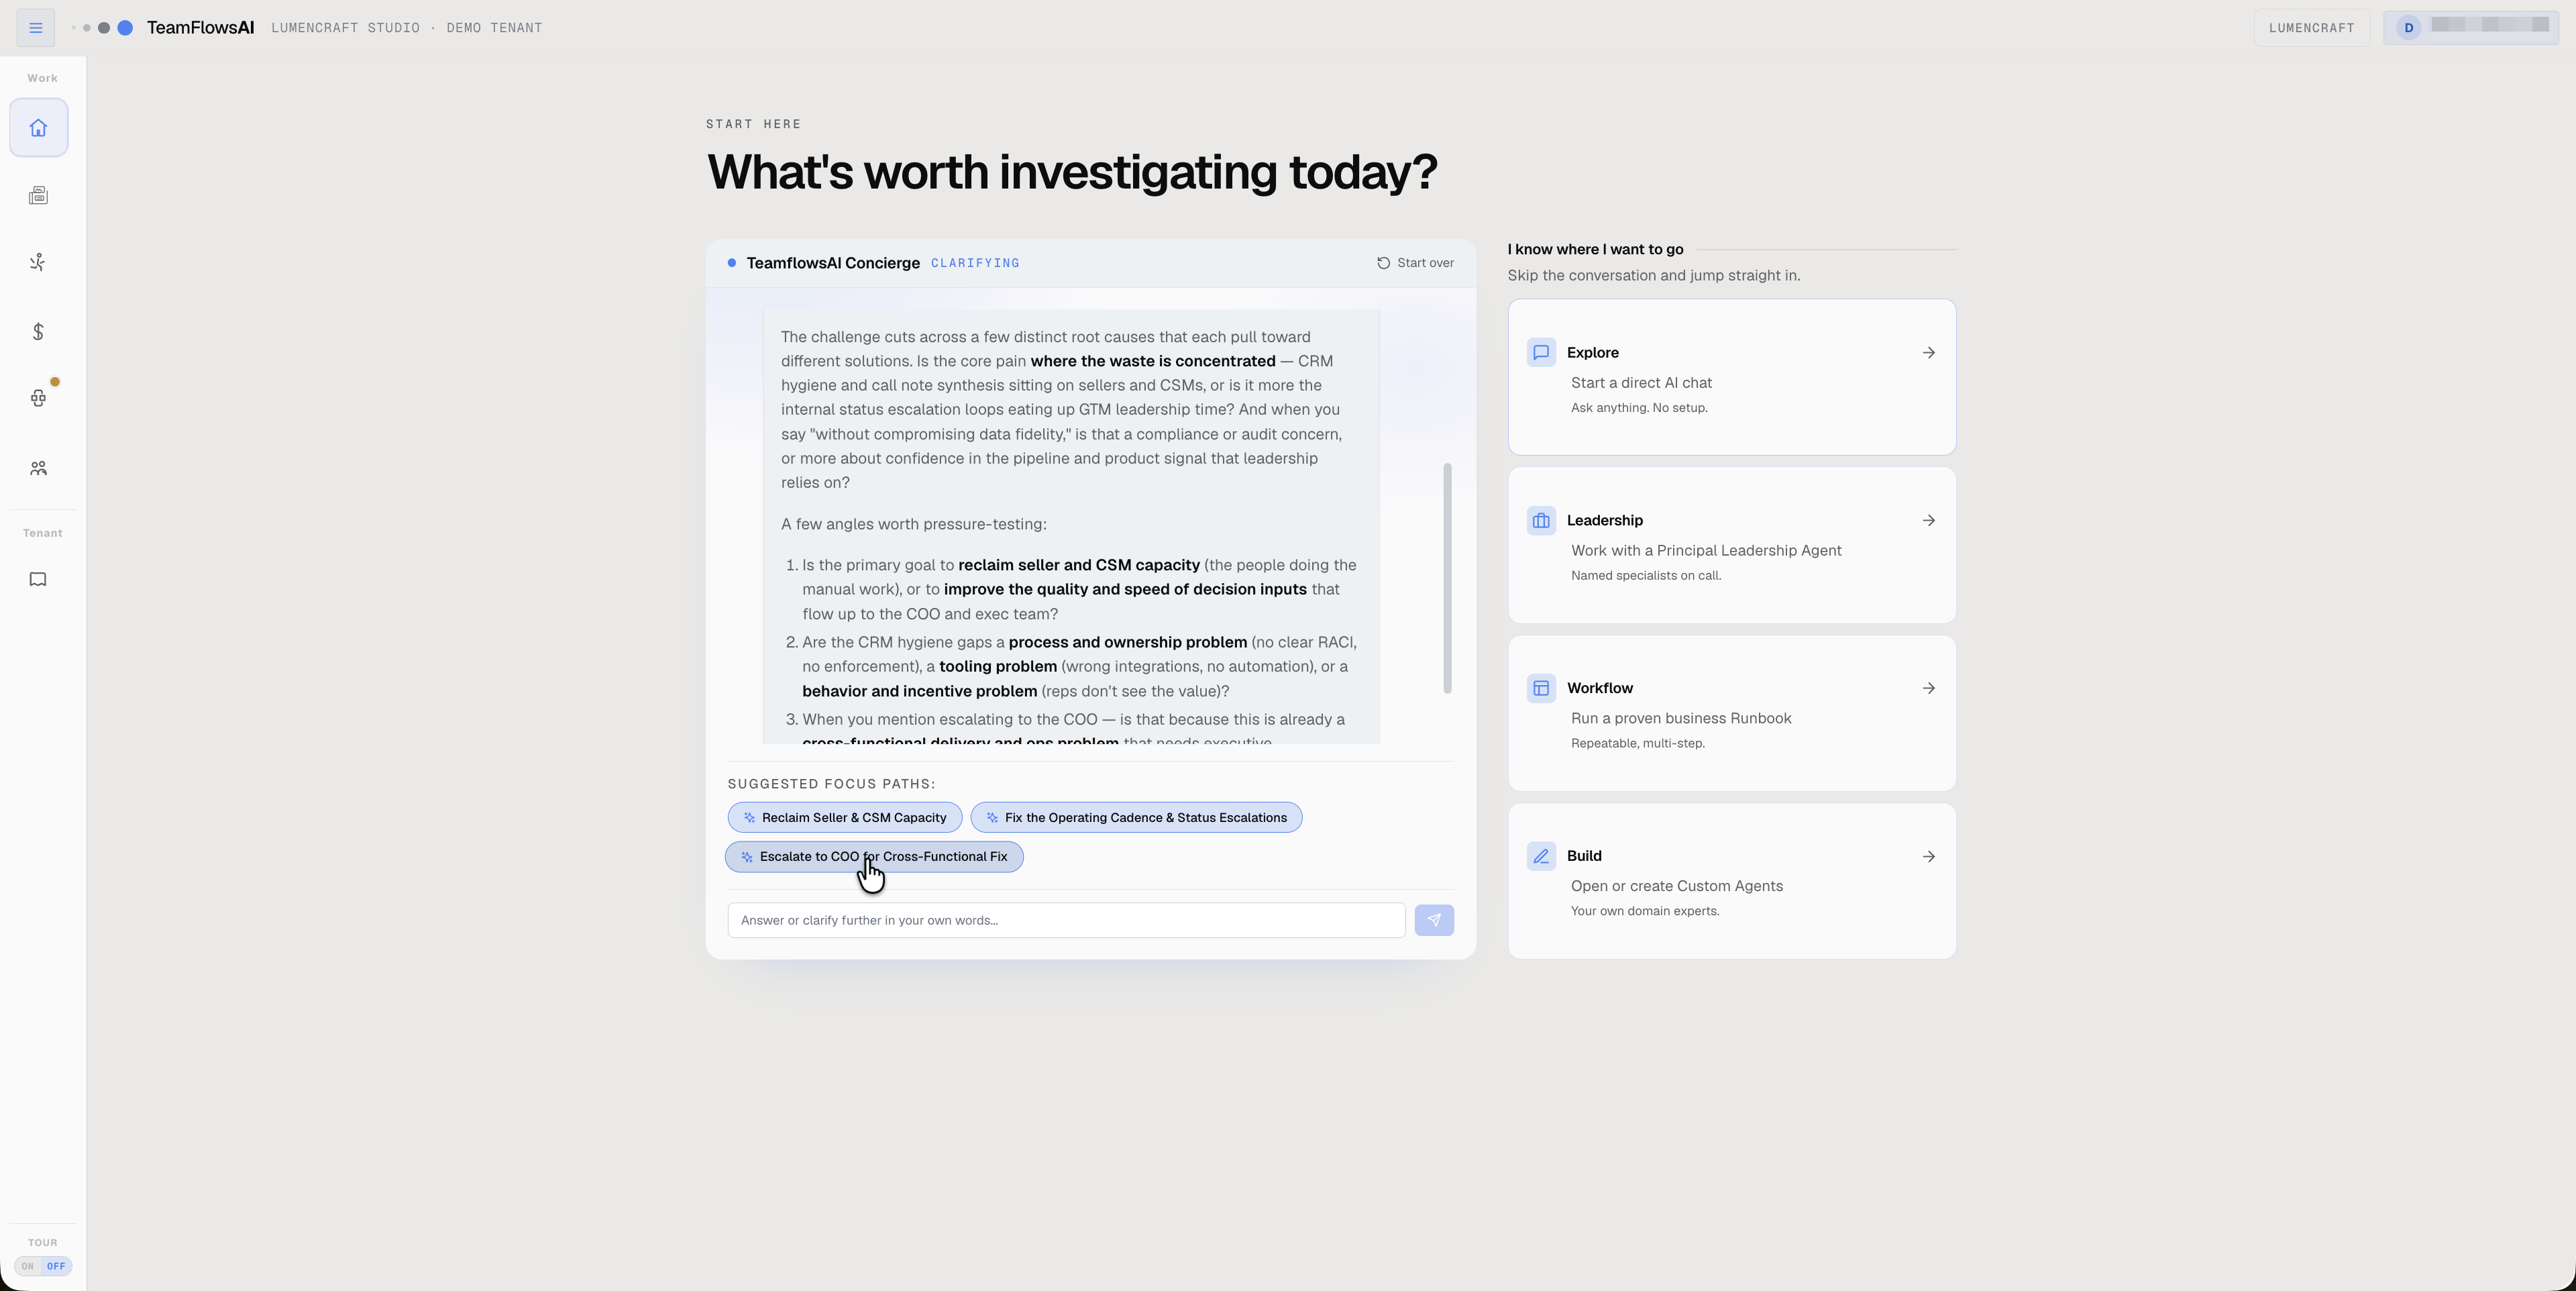Click the Explore chat bubble icon

coord(1541,352)
